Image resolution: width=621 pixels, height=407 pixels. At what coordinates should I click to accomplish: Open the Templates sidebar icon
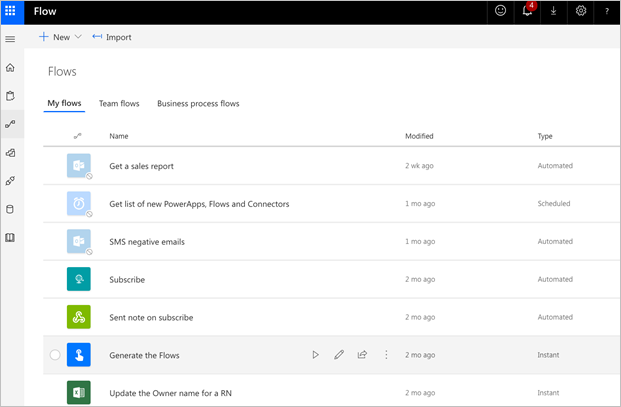10,152
